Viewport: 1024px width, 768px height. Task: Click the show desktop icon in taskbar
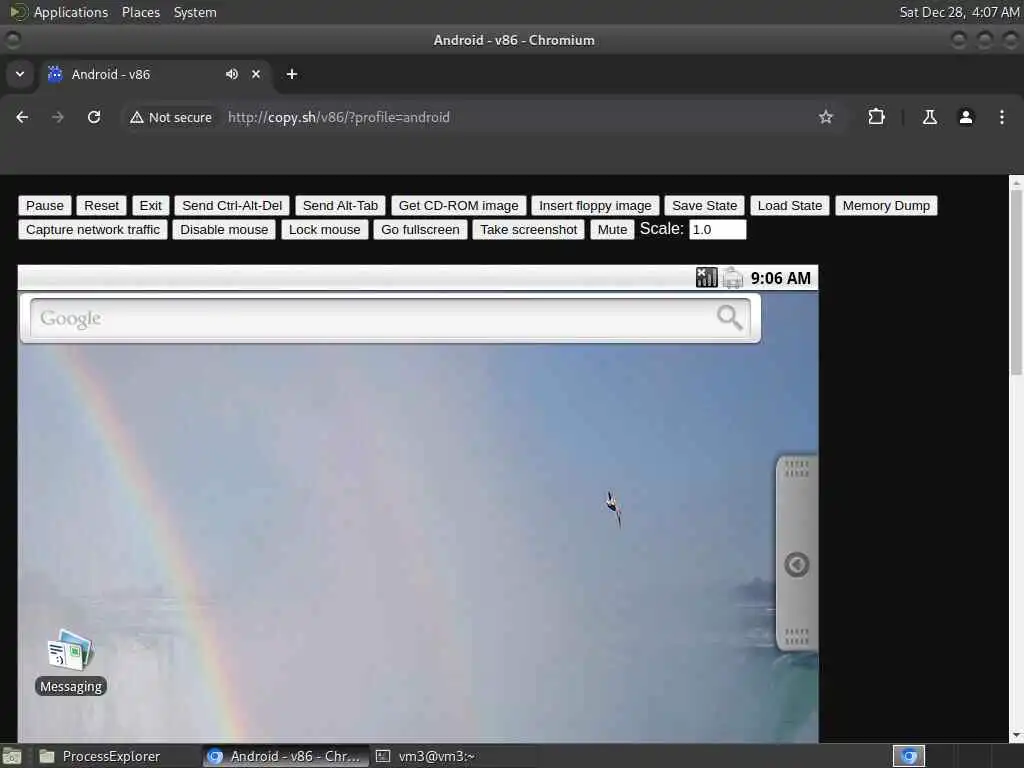pos(11,757)
